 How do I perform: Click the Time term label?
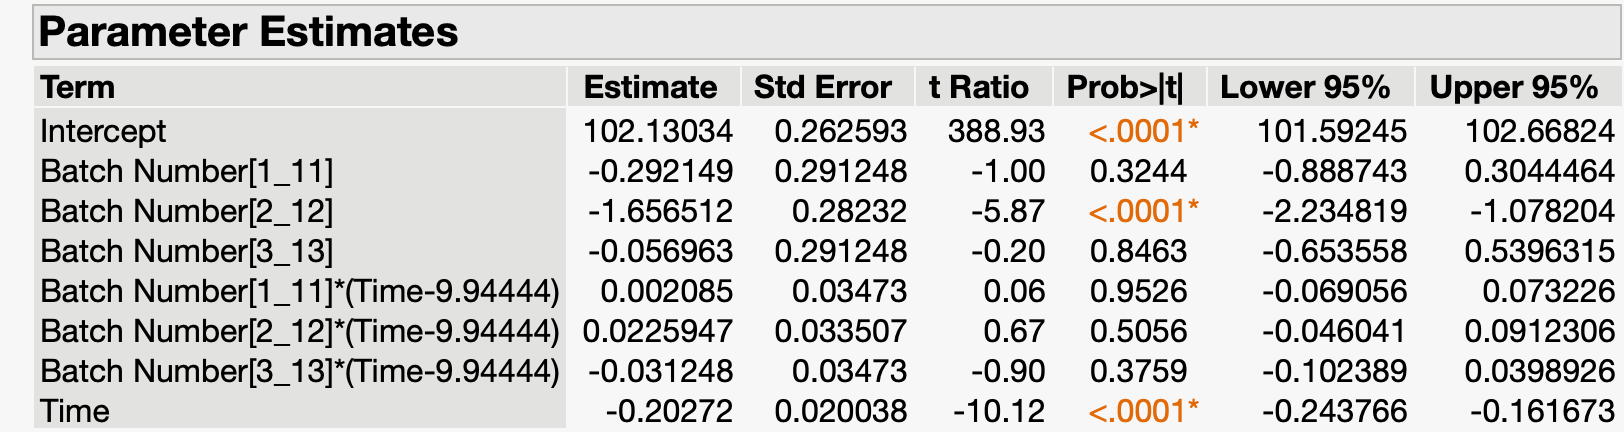tap(75, 411)
